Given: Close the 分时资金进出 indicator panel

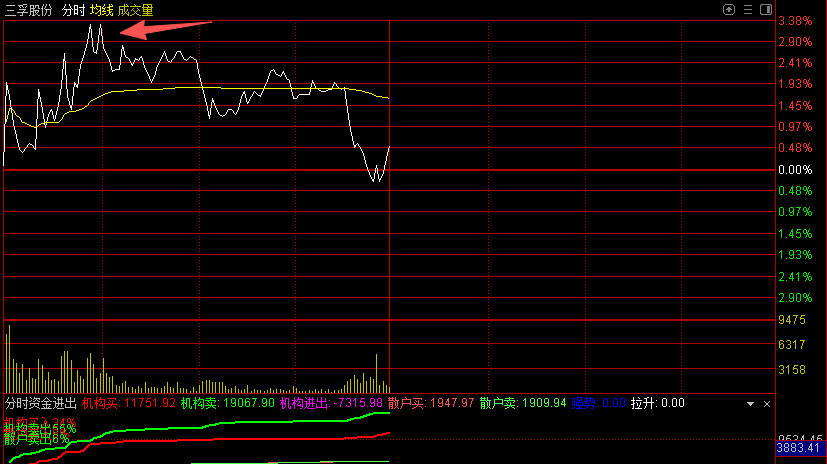Looking at the screenshot, I should [x=767, y=403].
